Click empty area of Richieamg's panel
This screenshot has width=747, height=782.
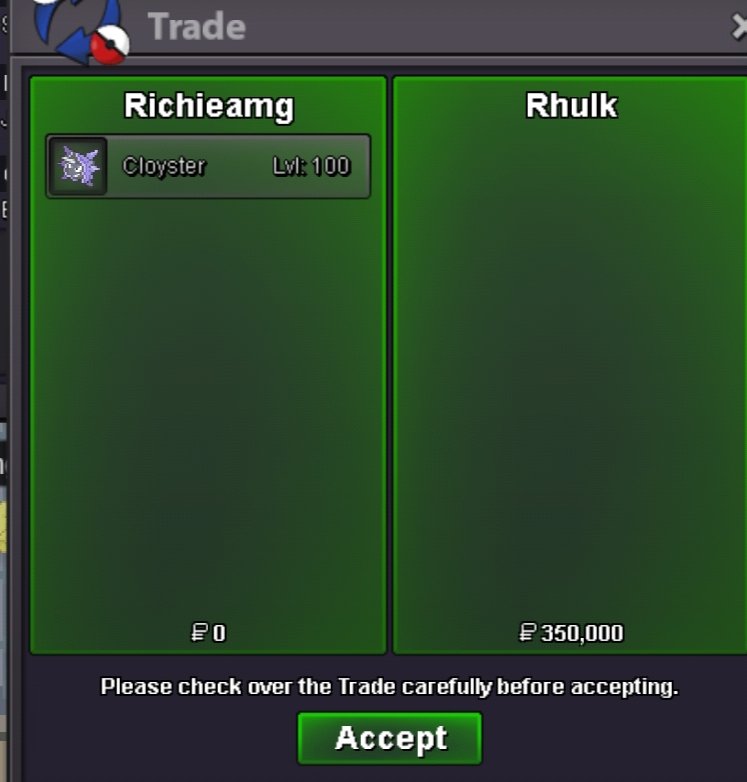tap(208, 409)
